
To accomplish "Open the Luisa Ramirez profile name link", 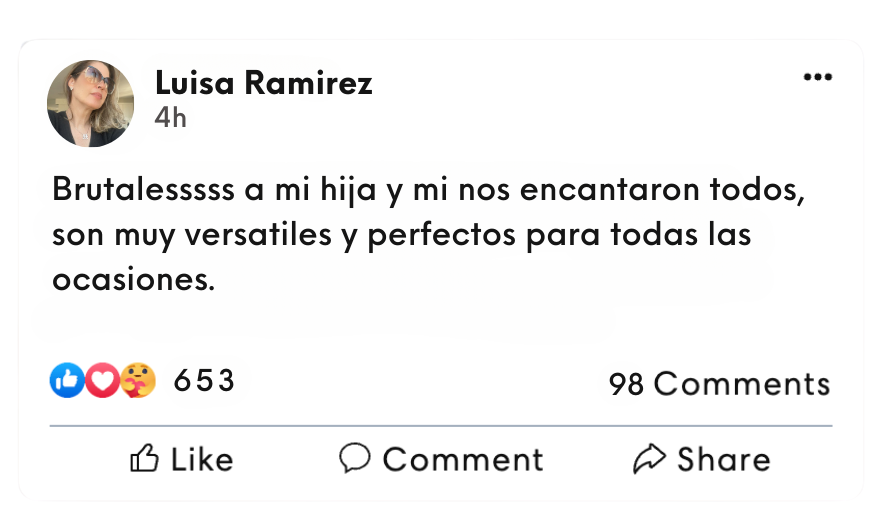I will [263, 84].
